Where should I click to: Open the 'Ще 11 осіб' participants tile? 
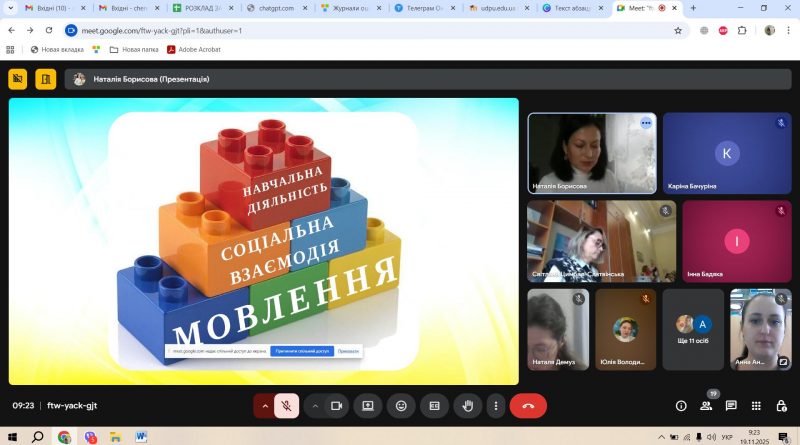point(693,329)
